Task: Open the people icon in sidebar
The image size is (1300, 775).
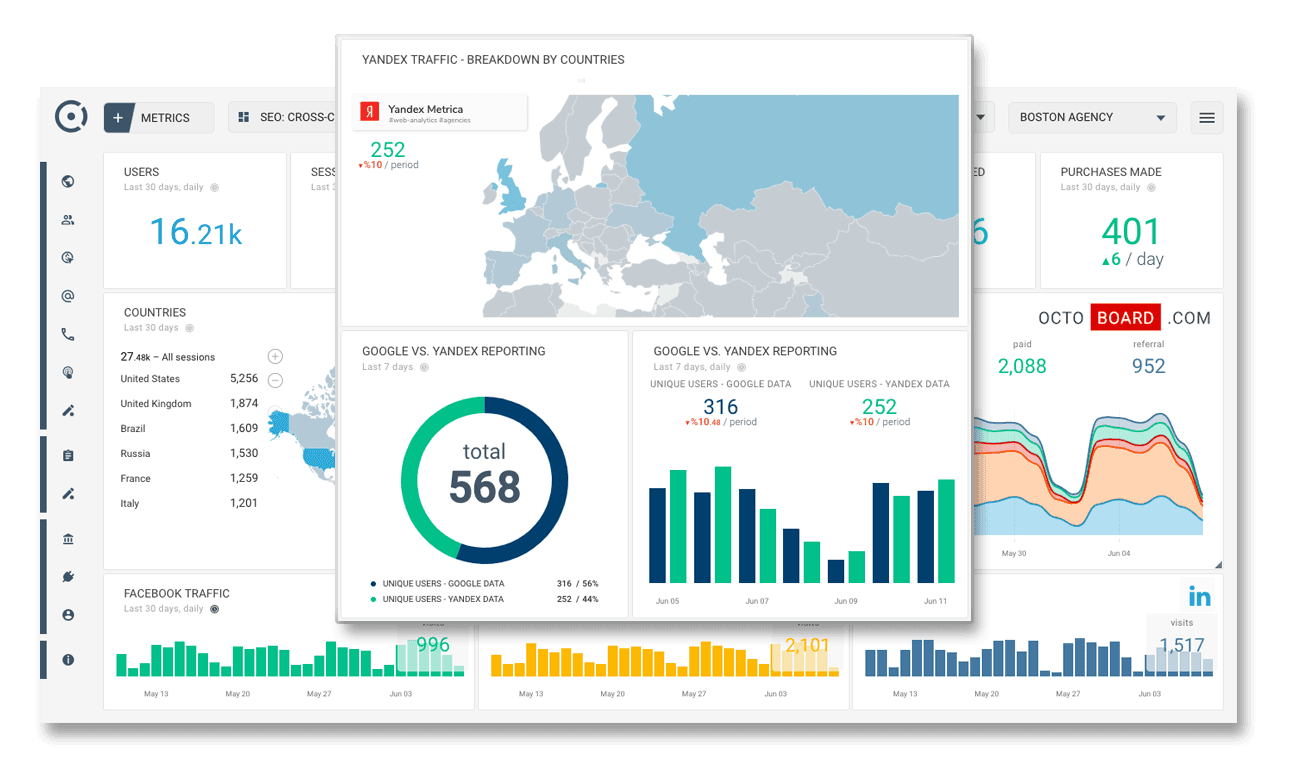Action: pyautogui.click(x=68, y=220)
